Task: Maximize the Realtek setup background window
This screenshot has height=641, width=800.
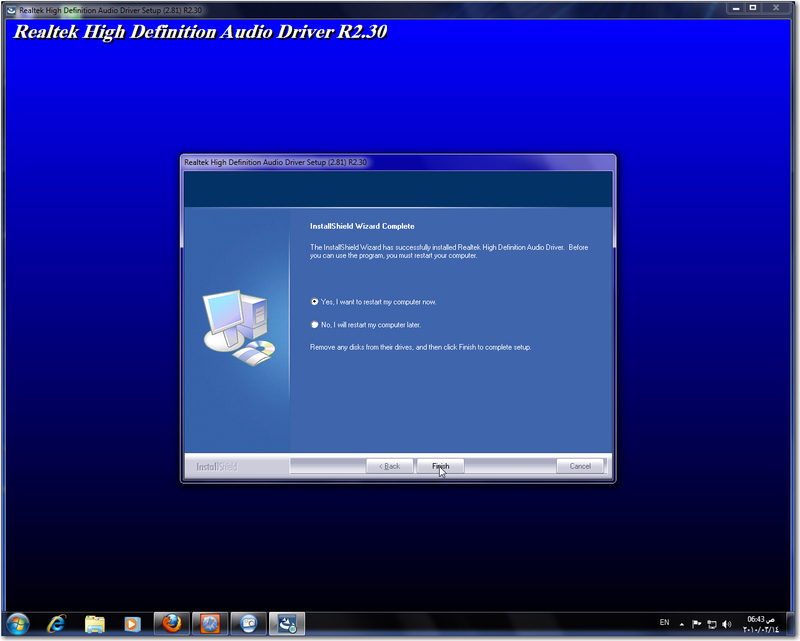Action: coord(753,8)
